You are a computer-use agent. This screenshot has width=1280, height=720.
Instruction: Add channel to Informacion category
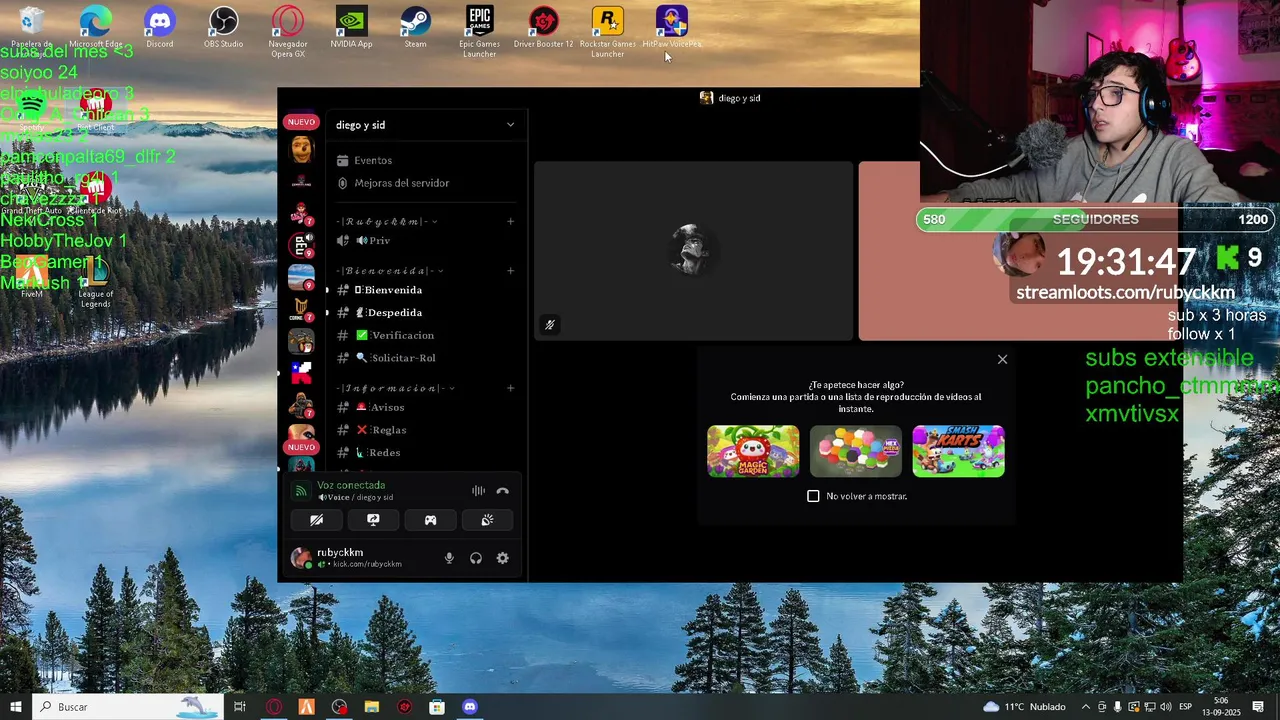(510, 388)
